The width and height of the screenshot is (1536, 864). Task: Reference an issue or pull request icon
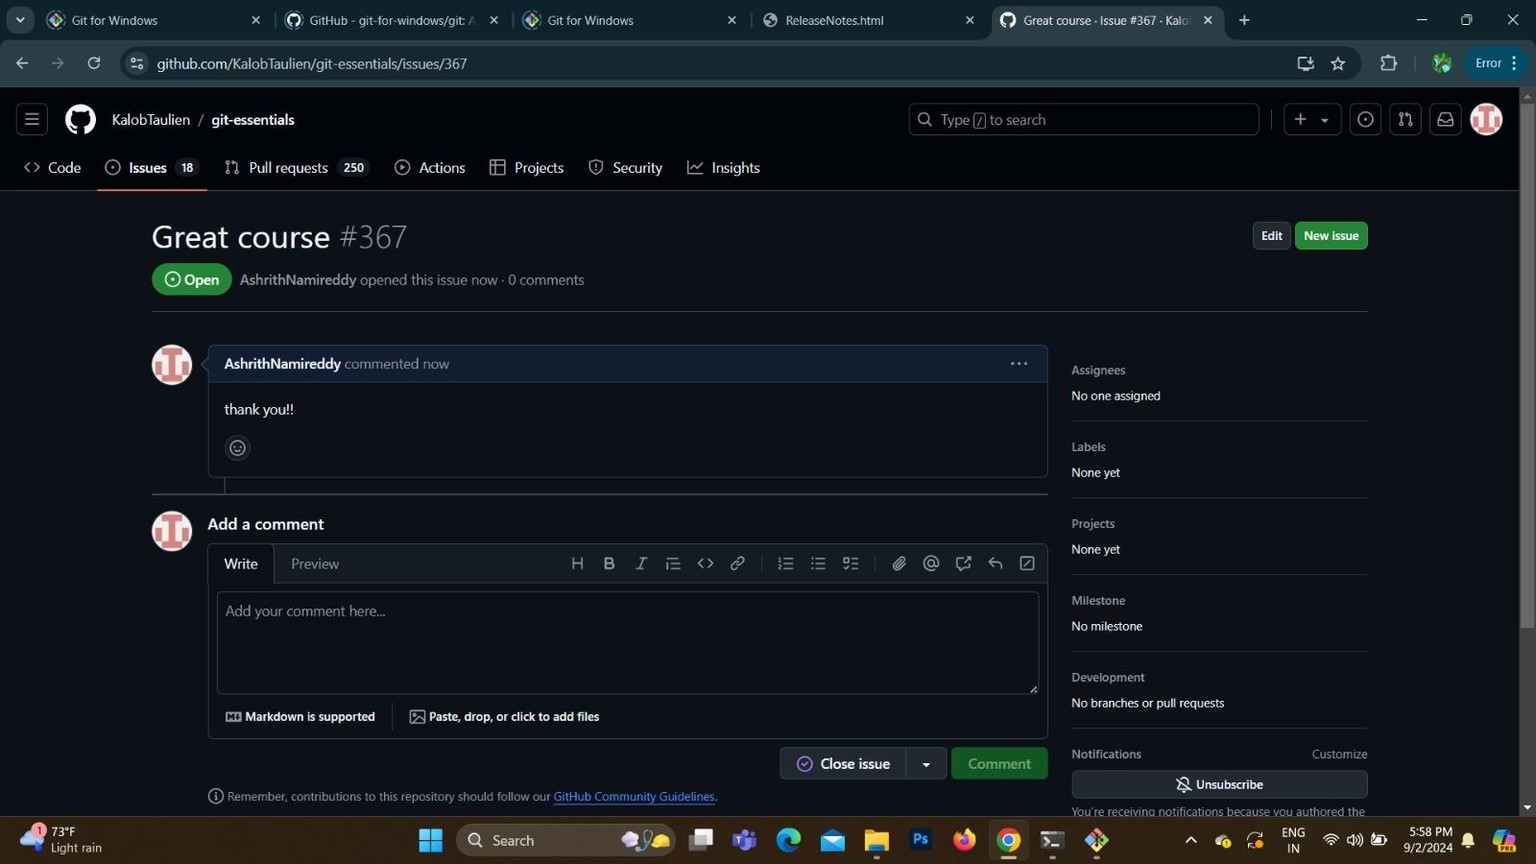(x=963, y=564)
